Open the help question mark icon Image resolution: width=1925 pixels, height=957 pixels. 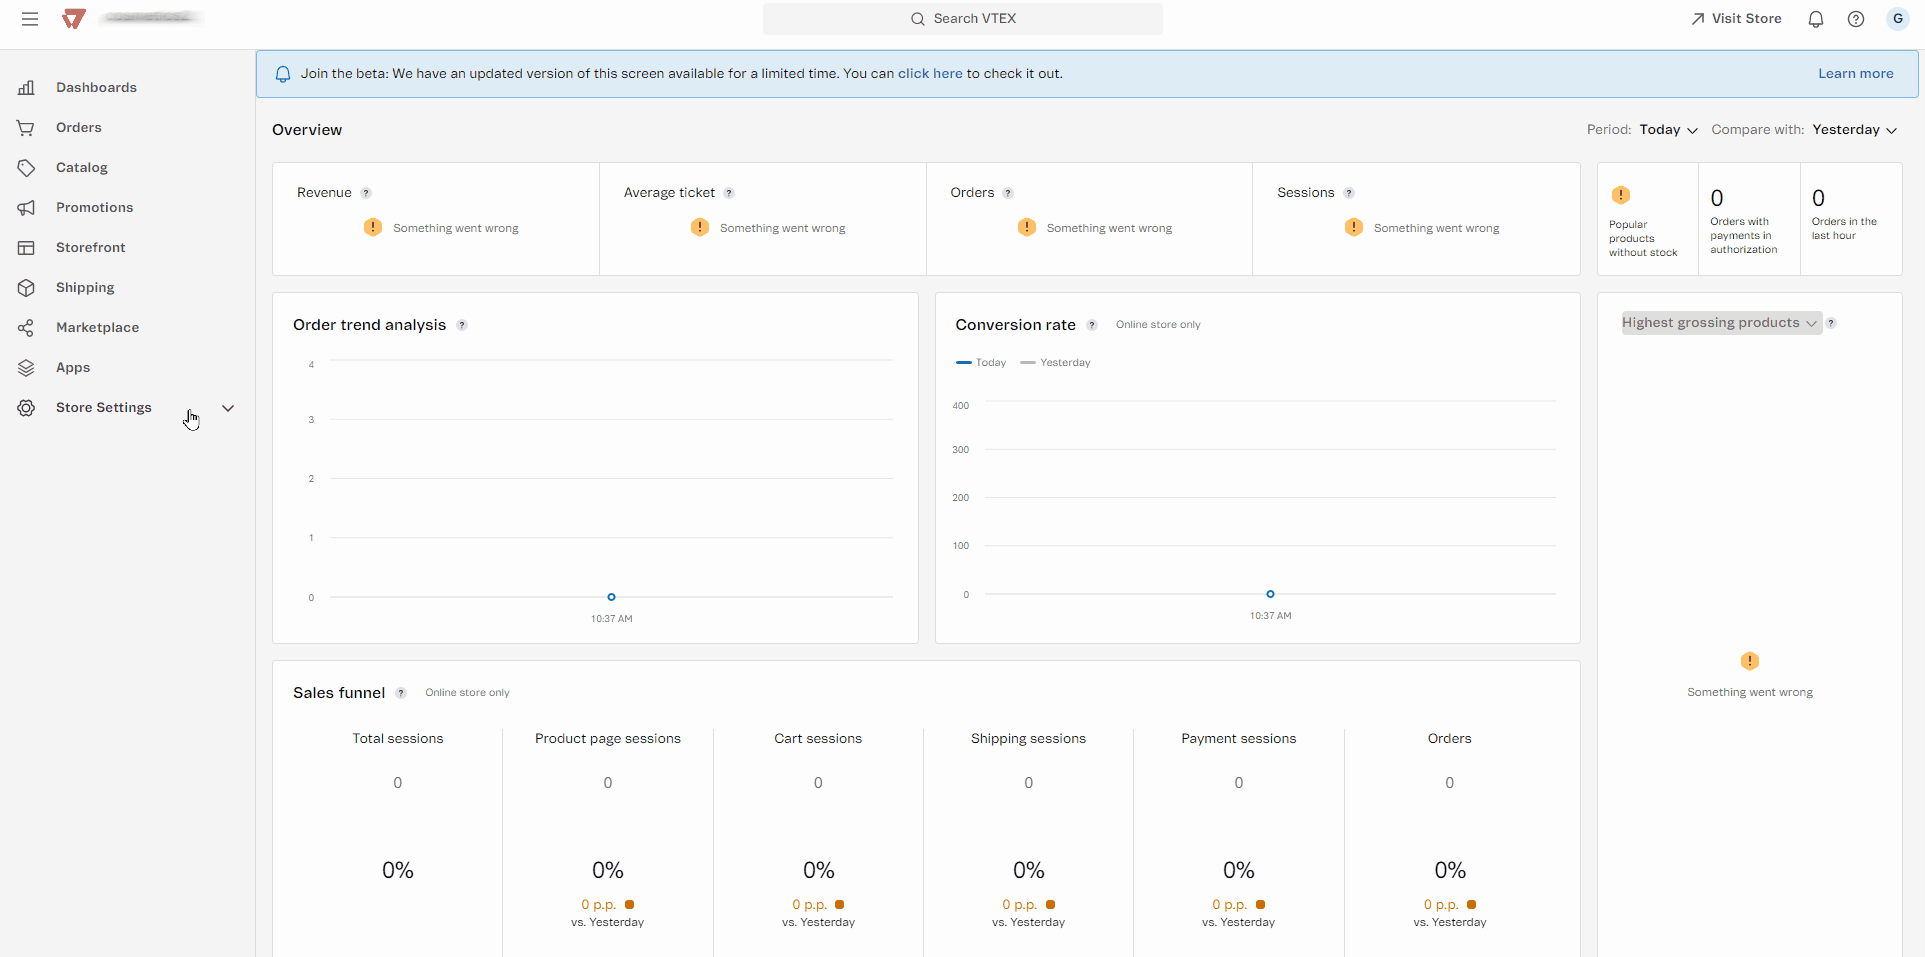point(1856,19)
